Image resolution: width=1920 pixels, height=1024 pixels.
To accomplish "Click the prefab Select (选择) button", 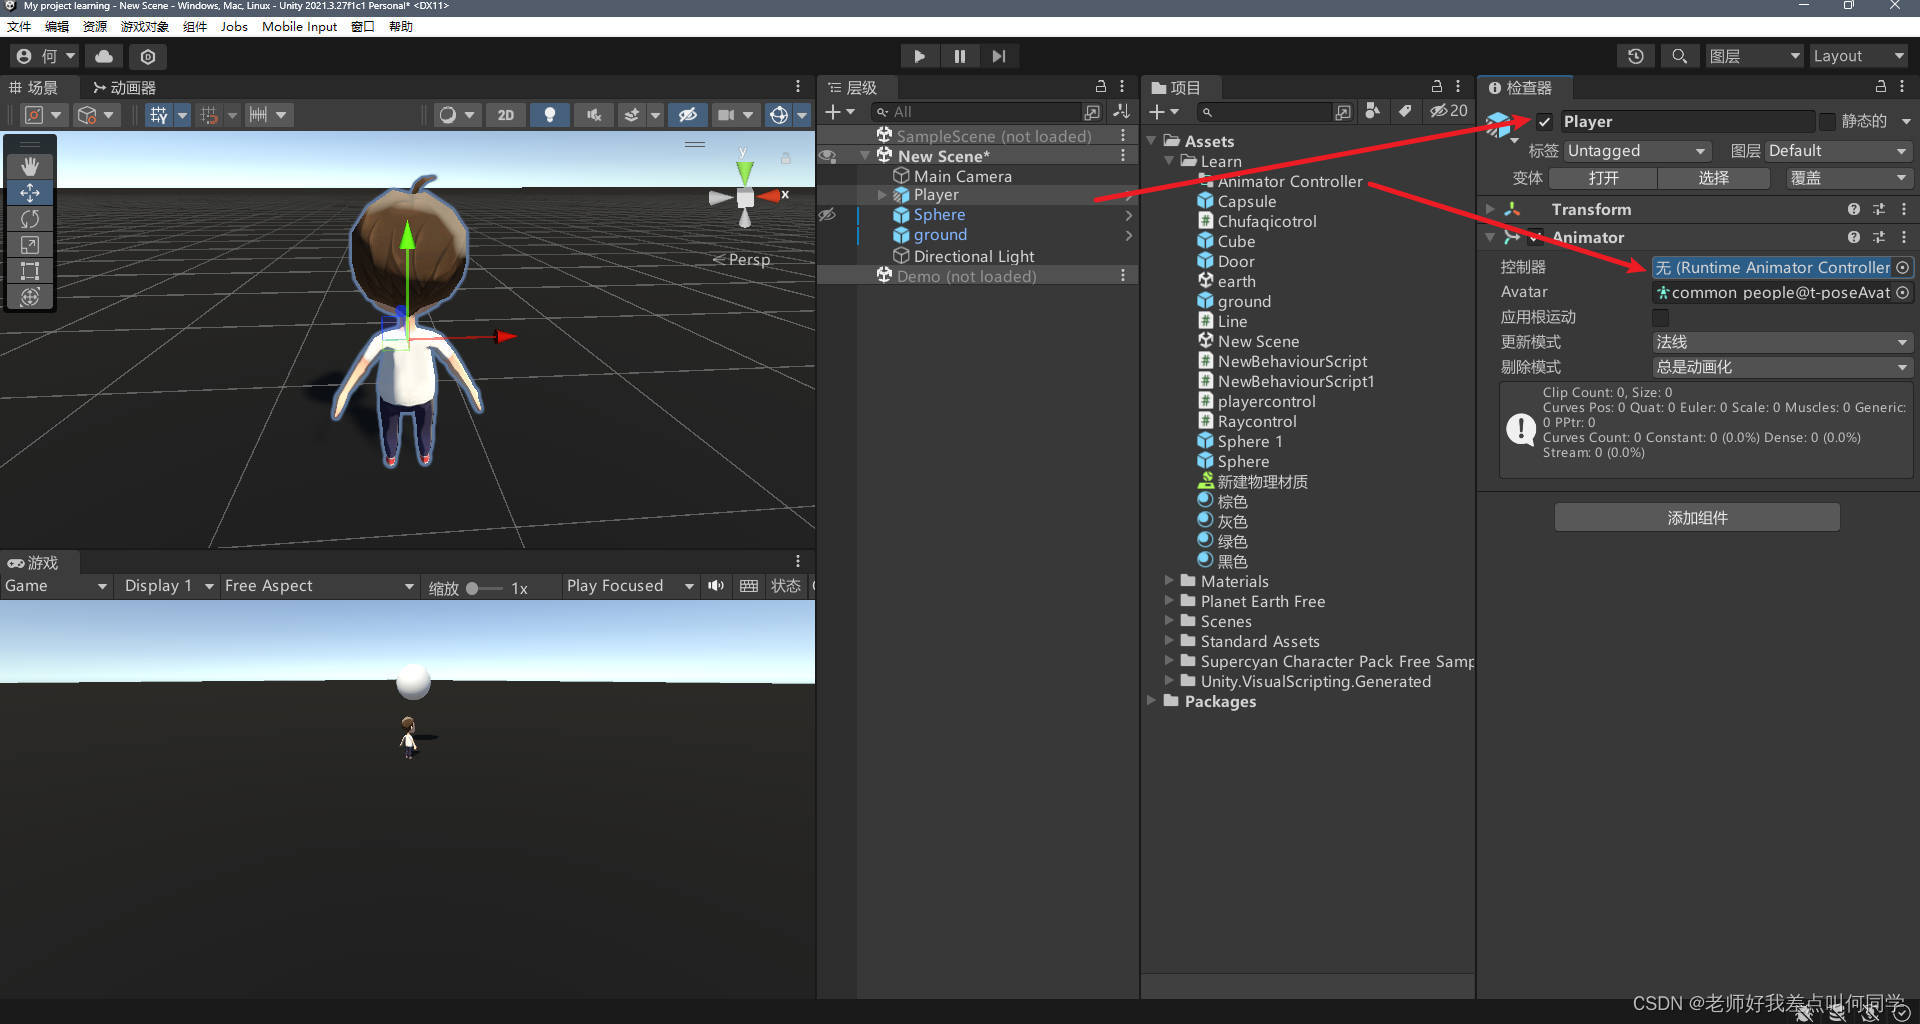I will tap(1713, 178).
